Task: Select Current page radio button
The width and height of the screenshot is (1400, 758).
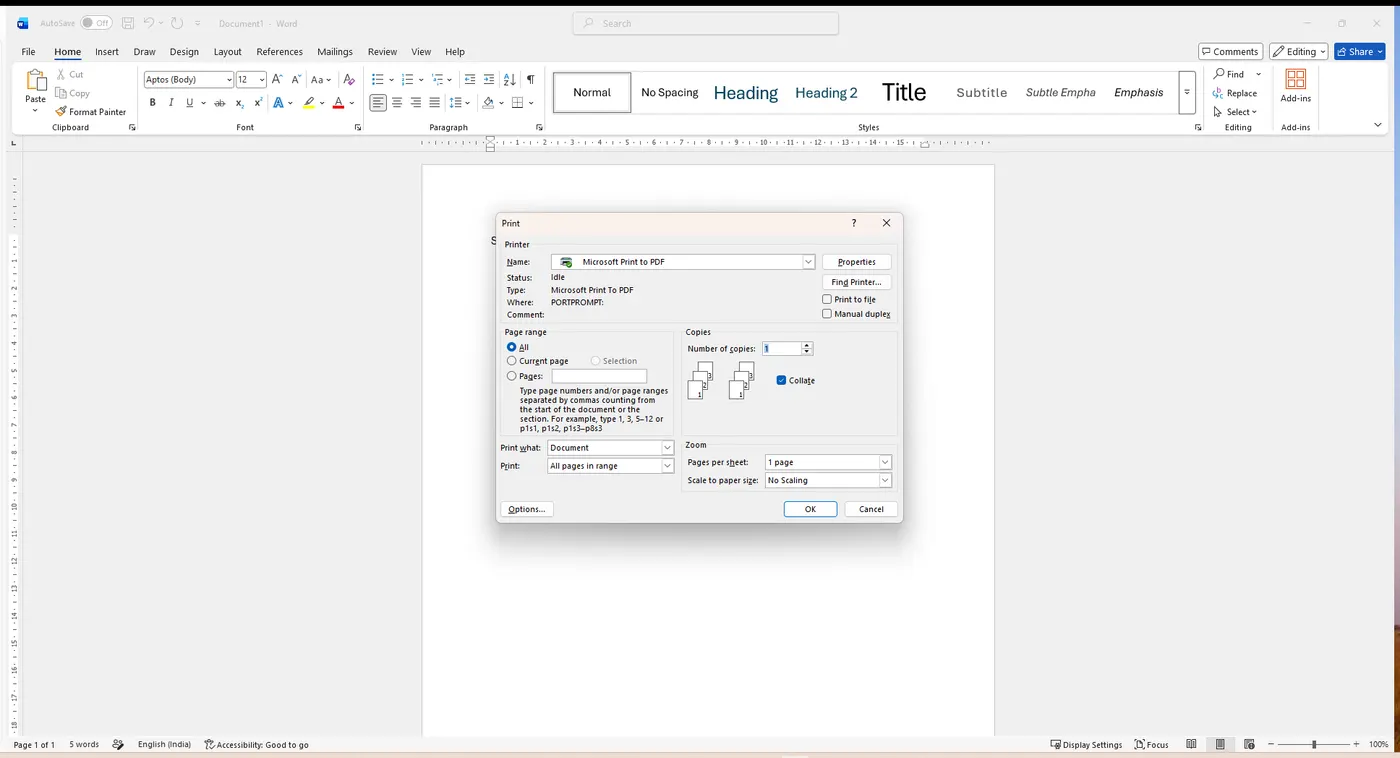Action: point(512,361)
